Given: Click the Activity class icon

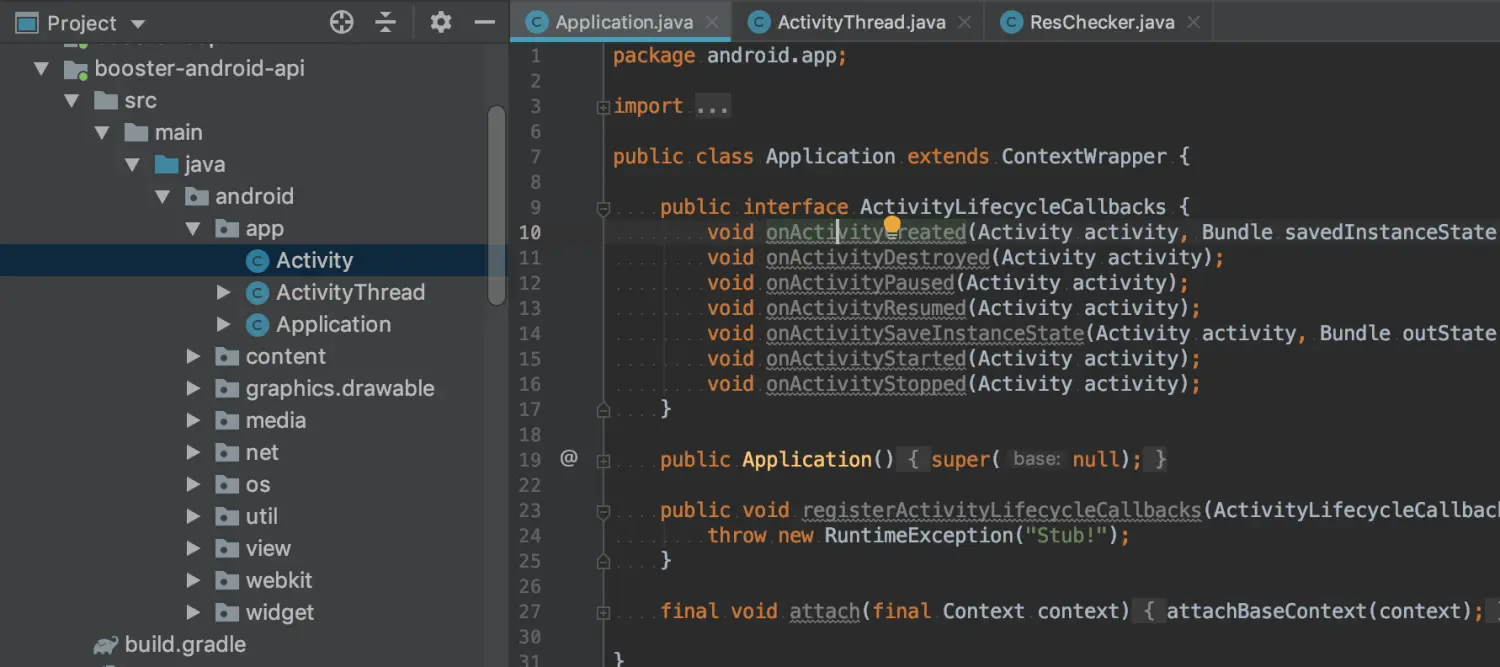Looking at the screenshot, I should 258,261.
